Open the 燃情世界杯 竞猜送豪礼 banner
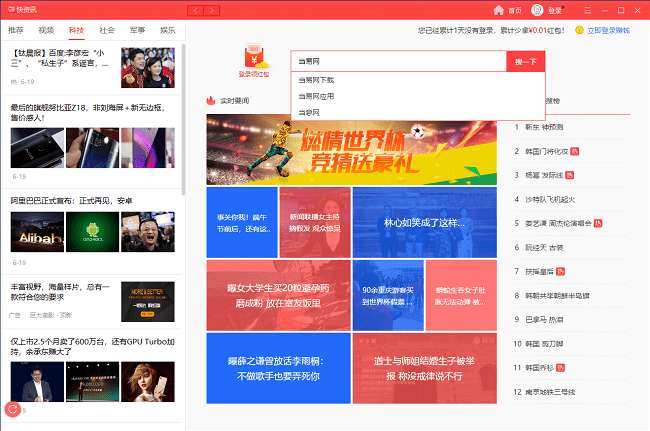The image size is (650, 431). coord(352,150)
